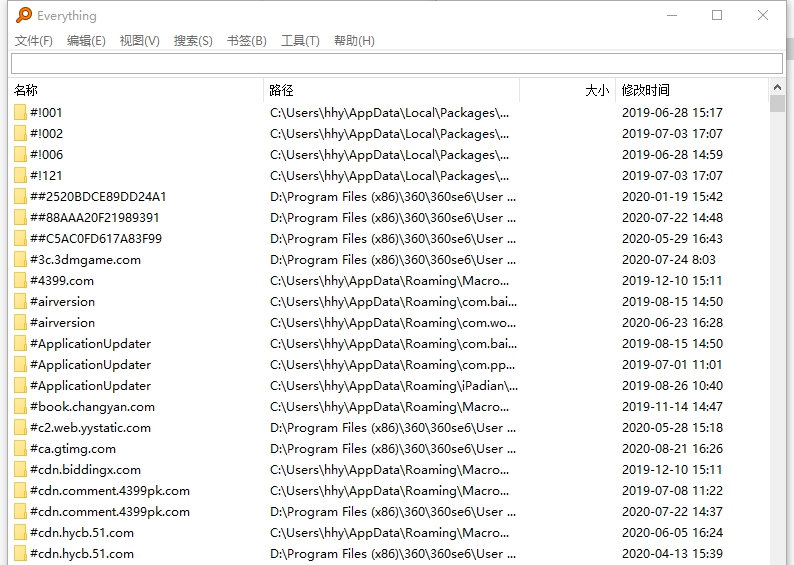Select folder icon of #book.changyan.com
Image resolution: width=794 pixels, height=565 pixels.
[20, 407]
